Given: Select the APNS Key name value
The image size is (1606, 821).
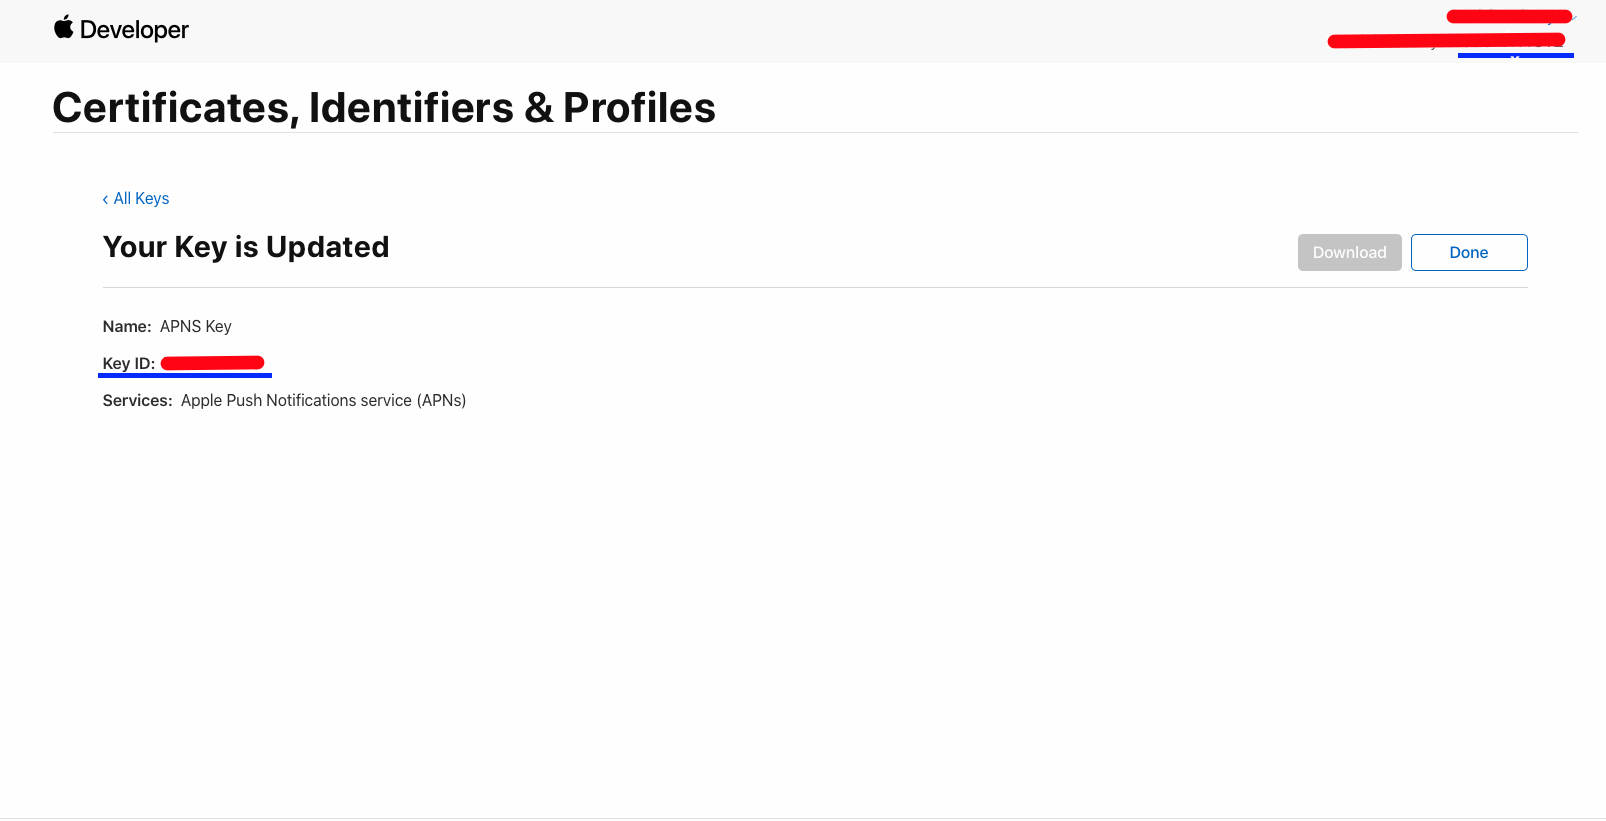Looking at the screenshot, I should [196, 327].
